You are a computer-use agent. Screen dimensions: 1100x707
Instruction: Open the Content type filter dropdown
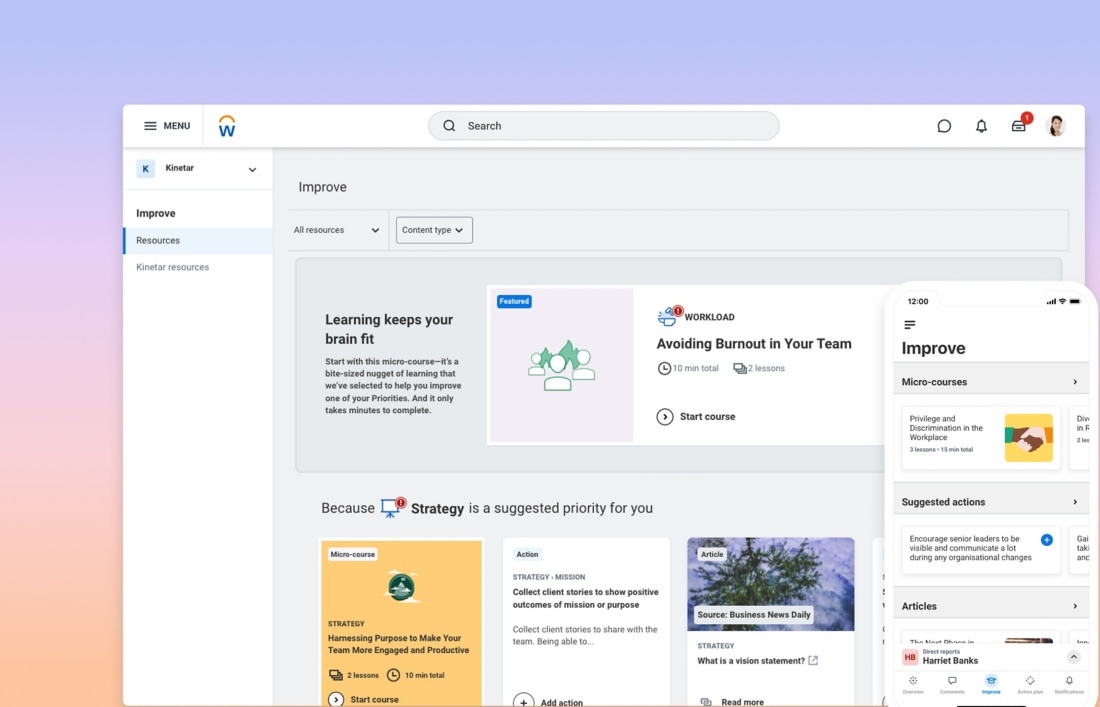[x=434, y=230]
